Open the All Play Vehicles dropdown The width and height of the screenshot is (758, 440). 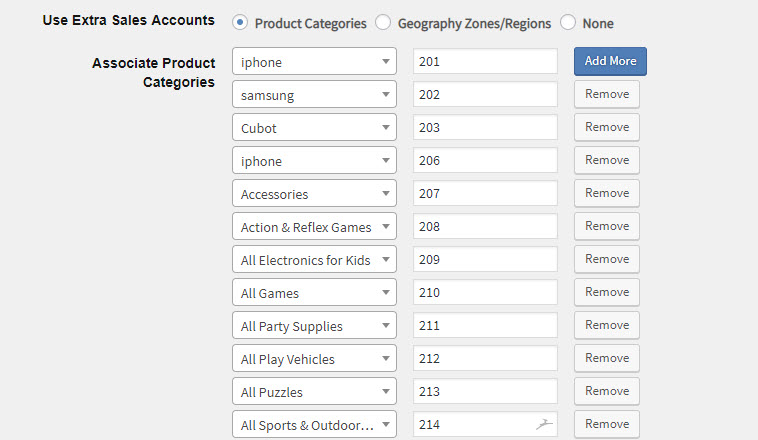pos(314,358)
